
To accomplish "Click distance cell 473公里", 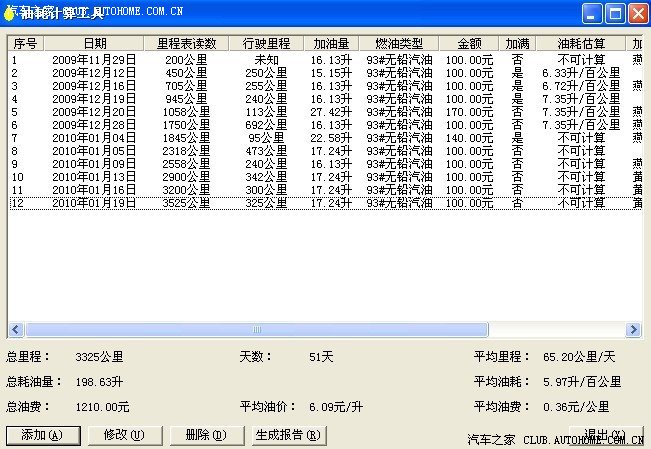I will coord(266,151).
